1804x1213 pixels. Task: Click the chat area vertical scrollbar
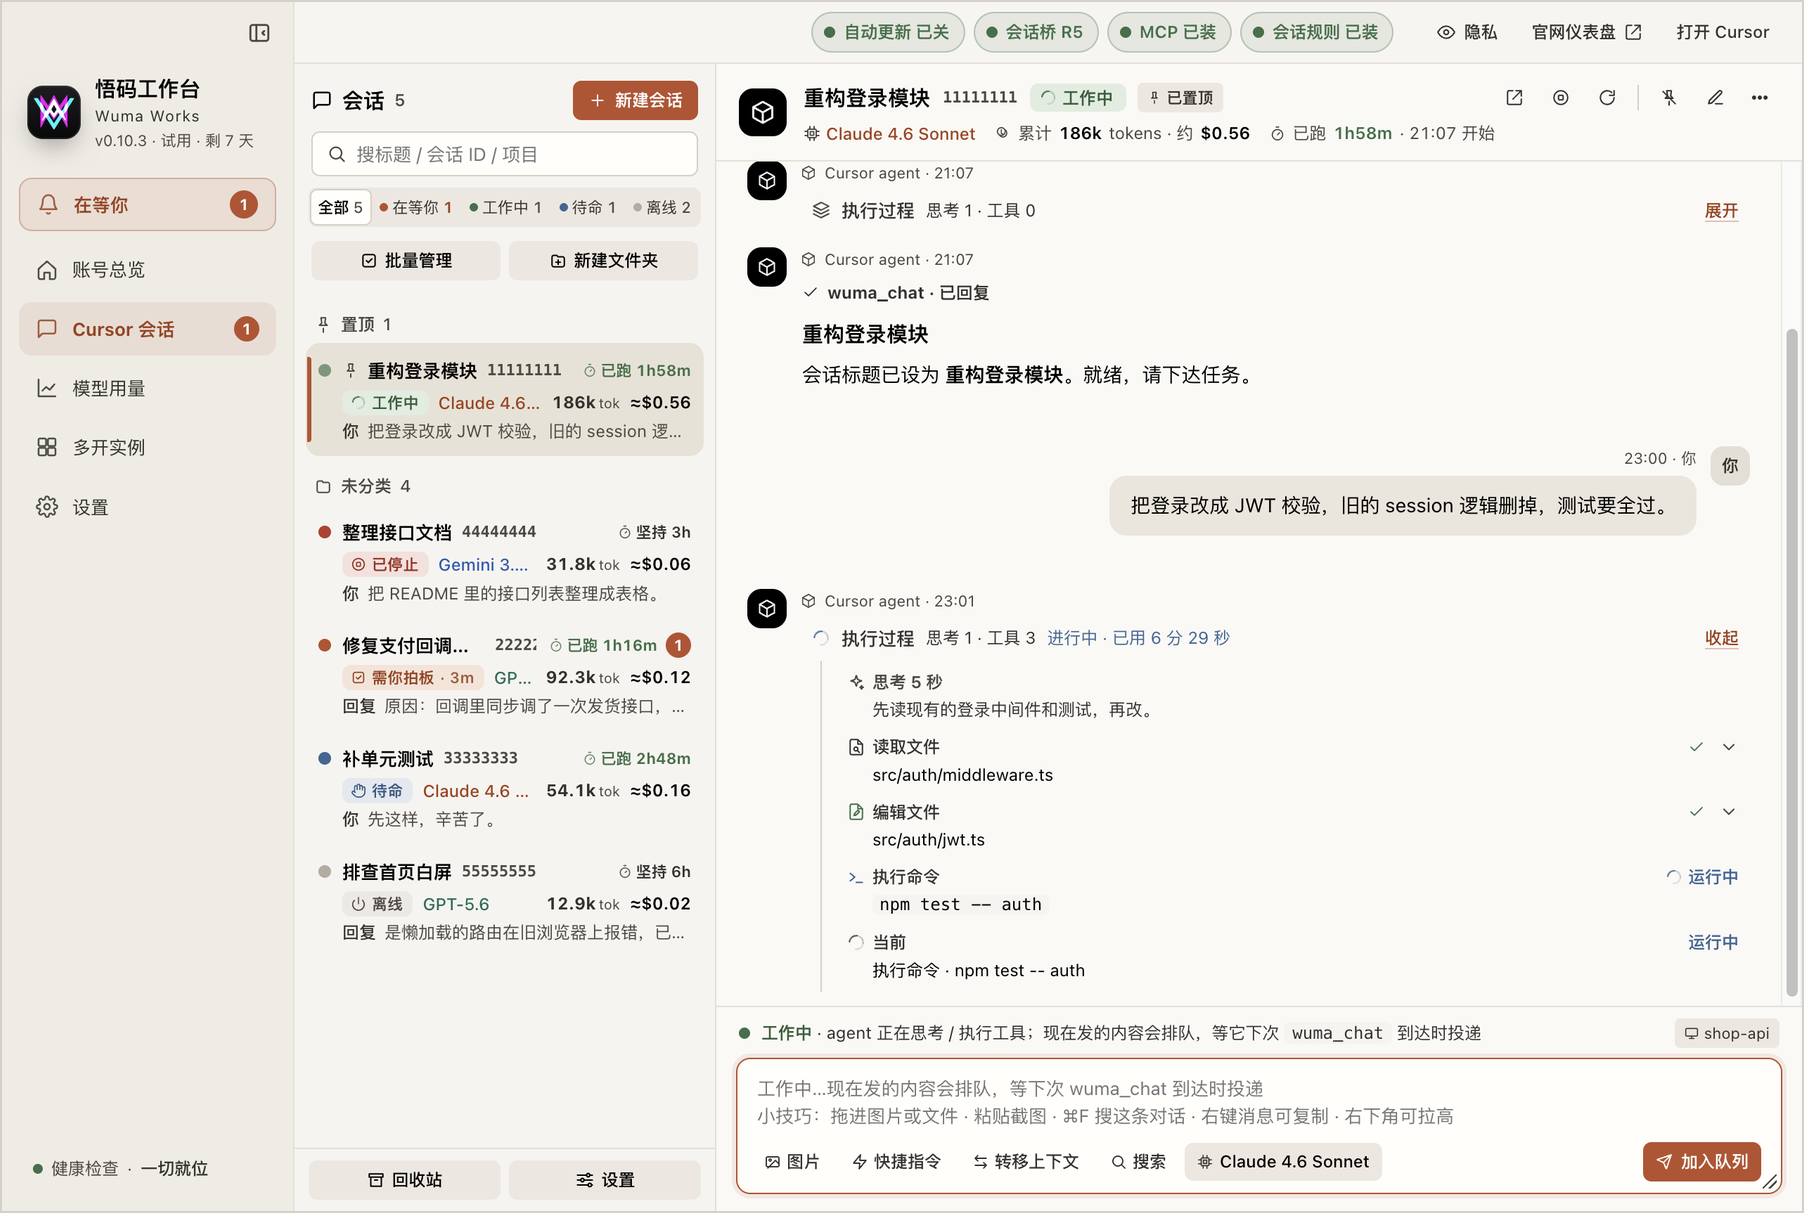click(x=1792, y=662)
